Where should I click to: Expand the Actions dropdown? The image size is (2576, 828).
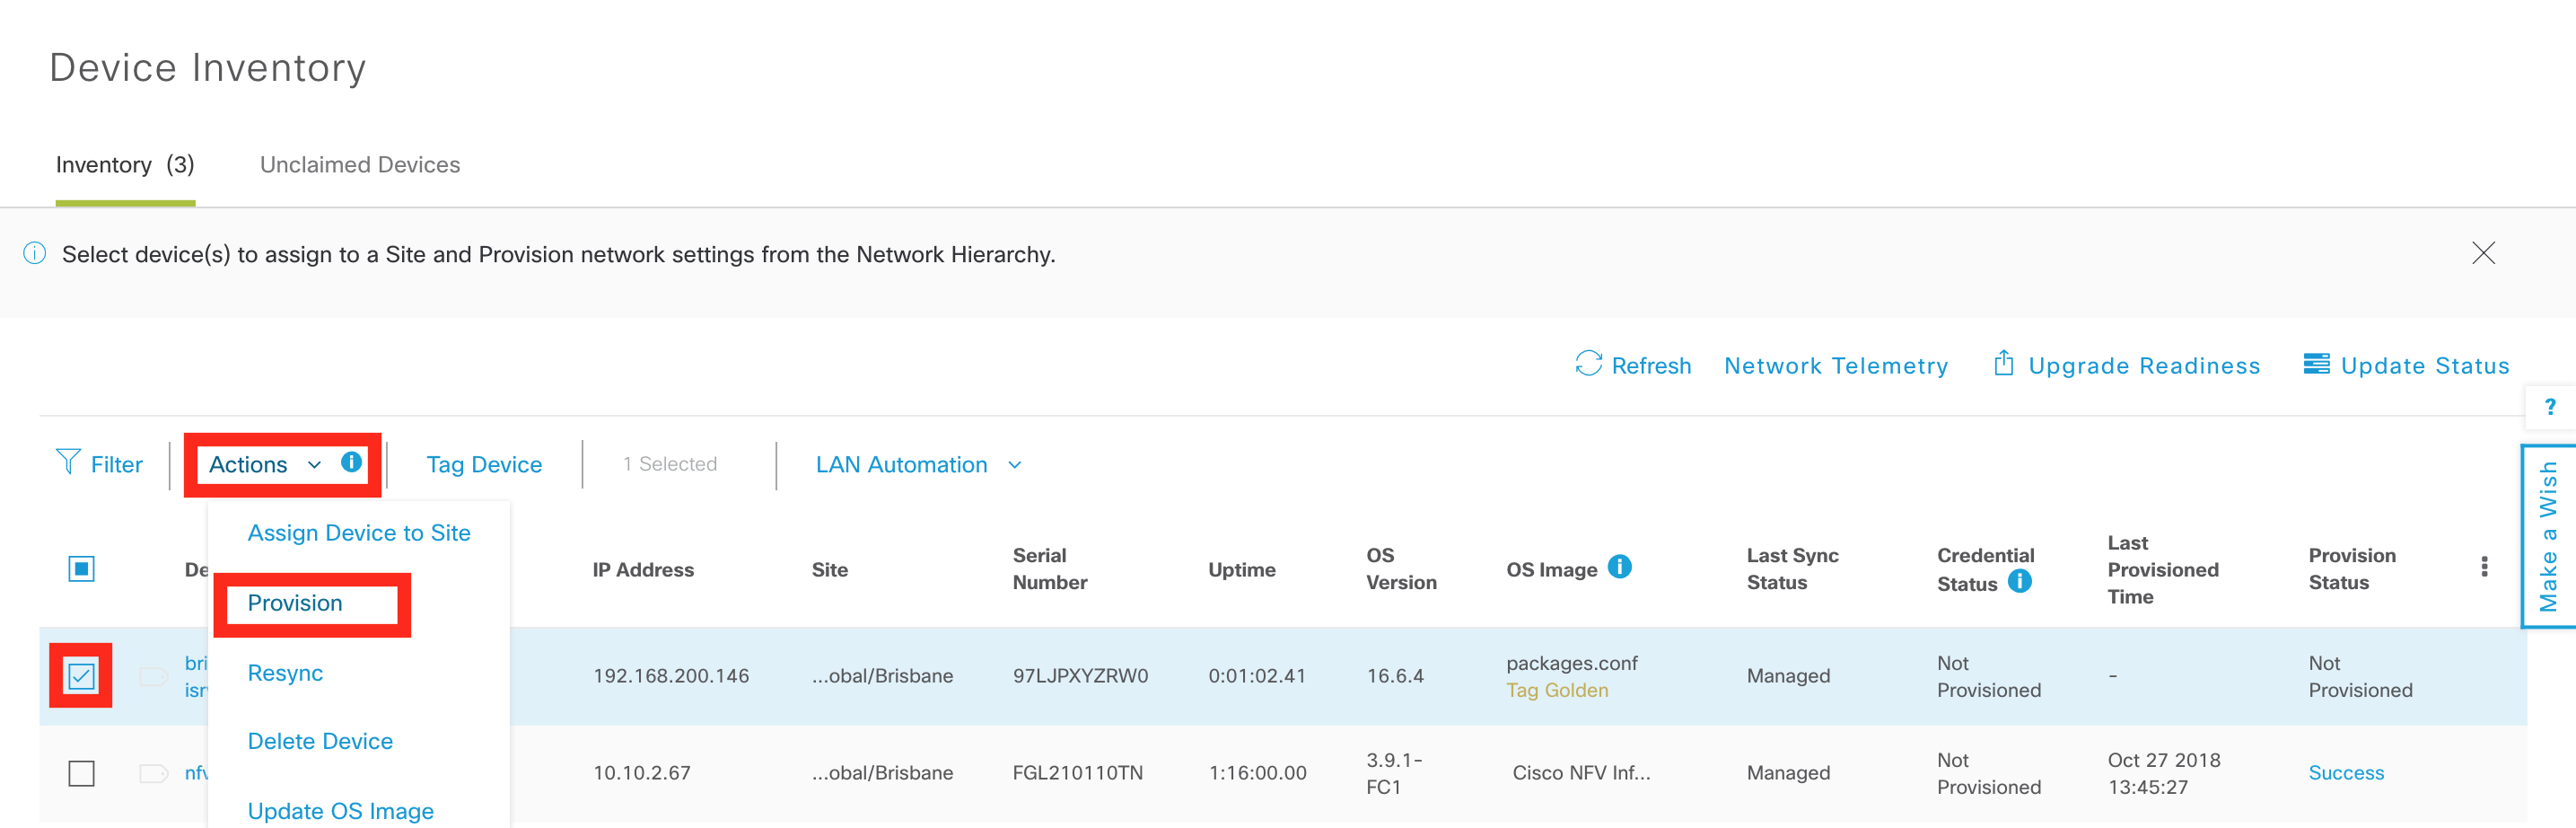point(265,465)
